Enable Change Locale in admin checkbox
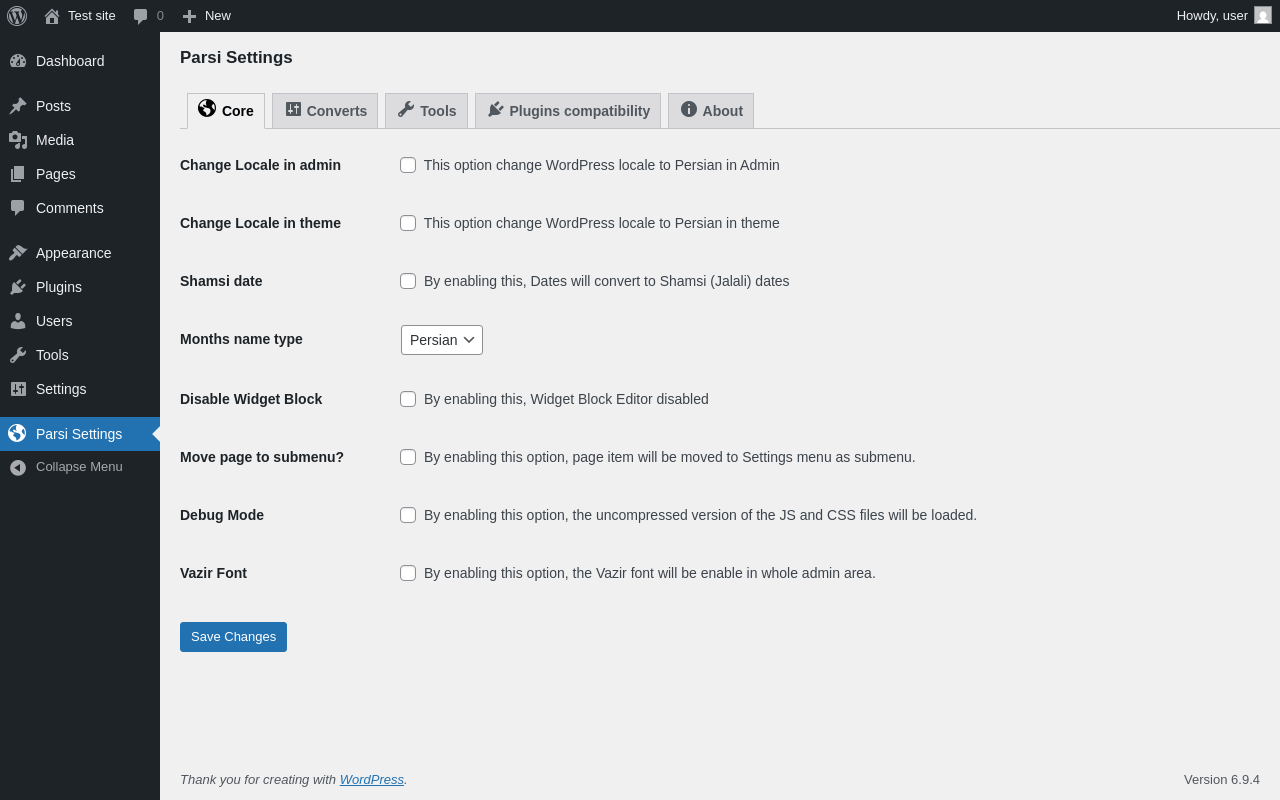The height and width of the screenshot is (800, 1280). [408, 165]
